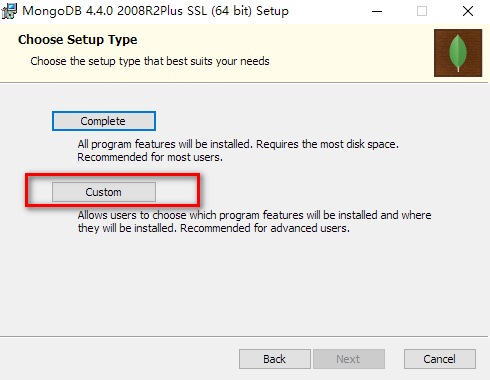Click the MongoDB green leaf logo
This screenshot has width=490, height=380.
[458, 53]
